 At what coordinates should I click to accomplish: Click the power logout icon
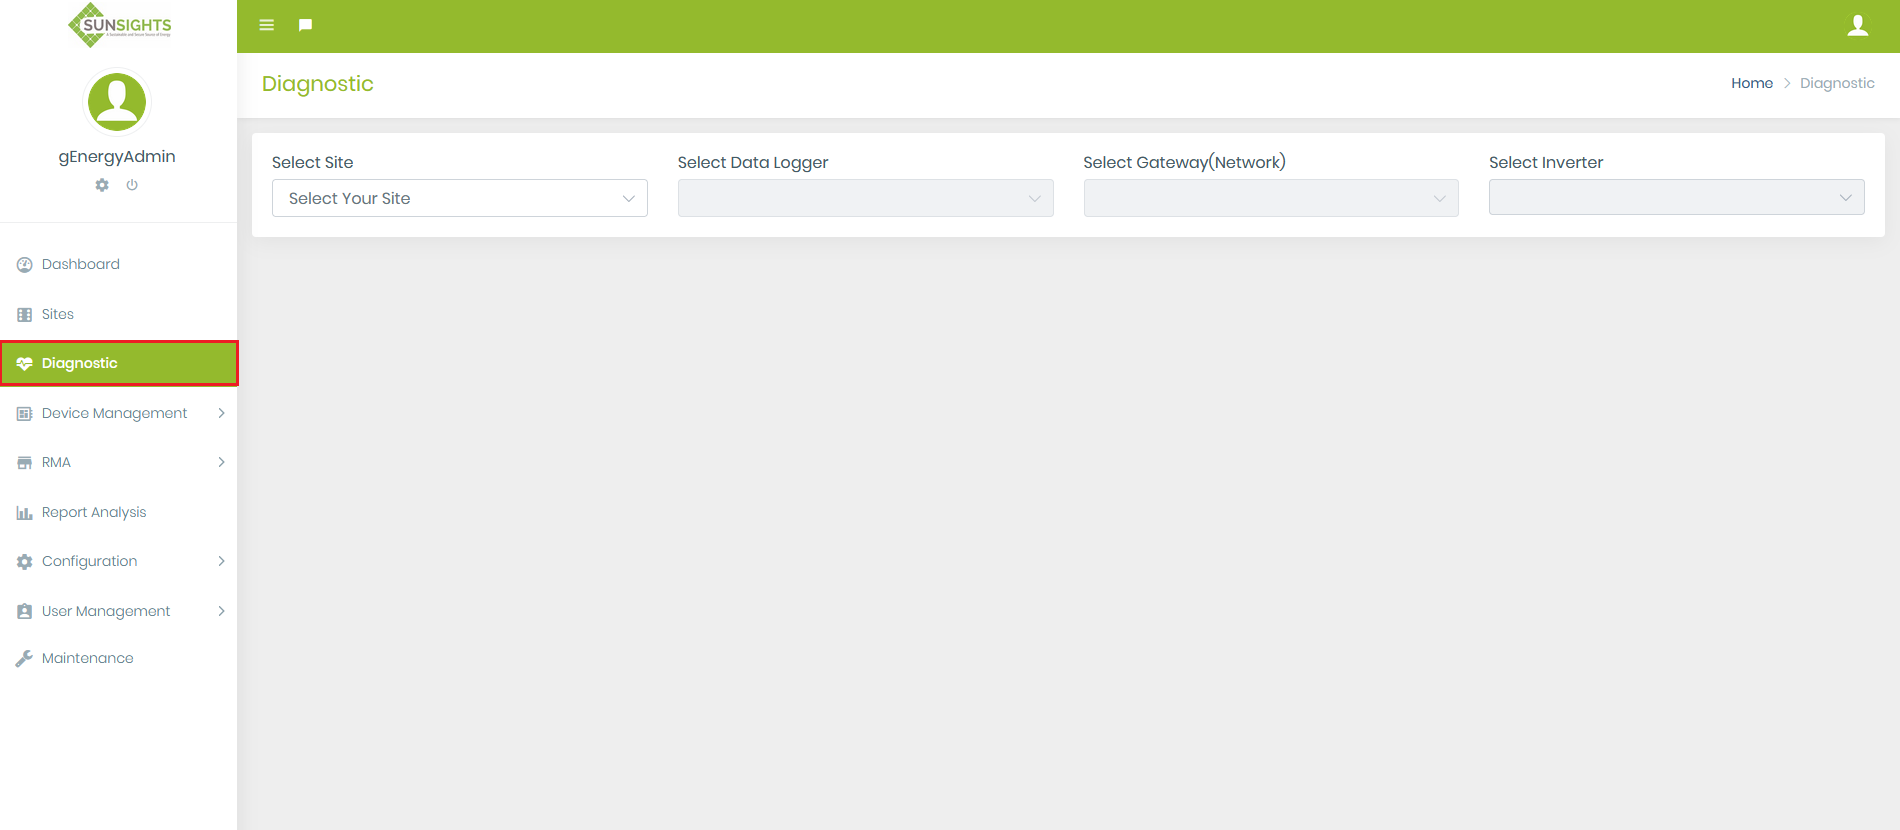pos(132,185)
